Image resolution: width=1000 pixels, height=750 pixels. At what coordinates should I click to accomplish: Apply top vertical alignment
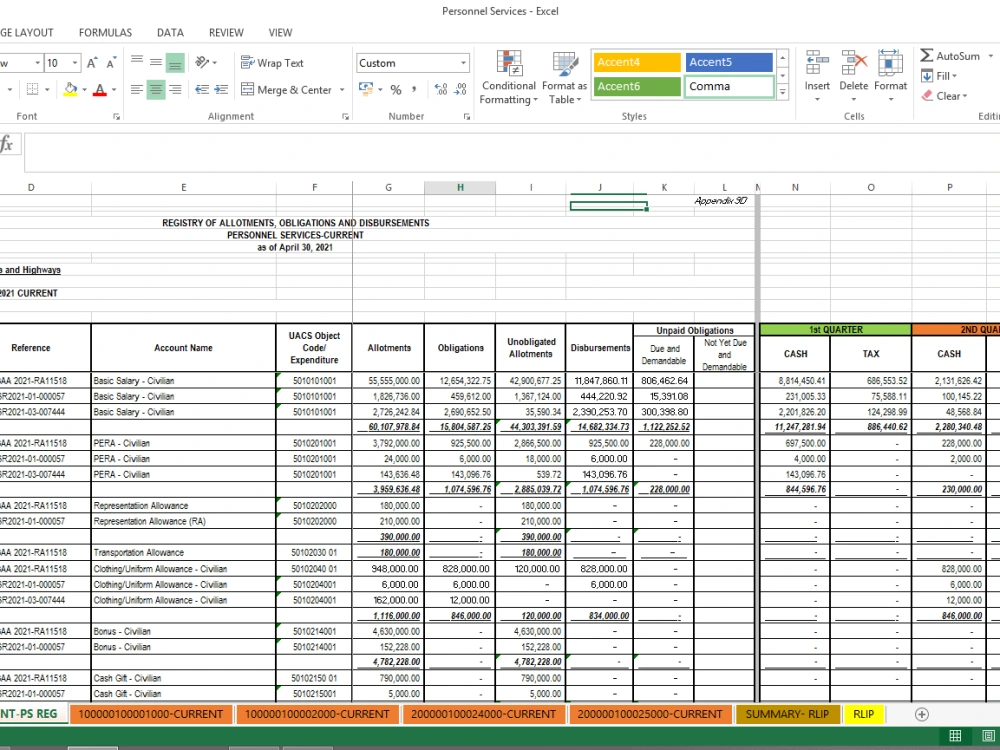(x=136, y=62)
